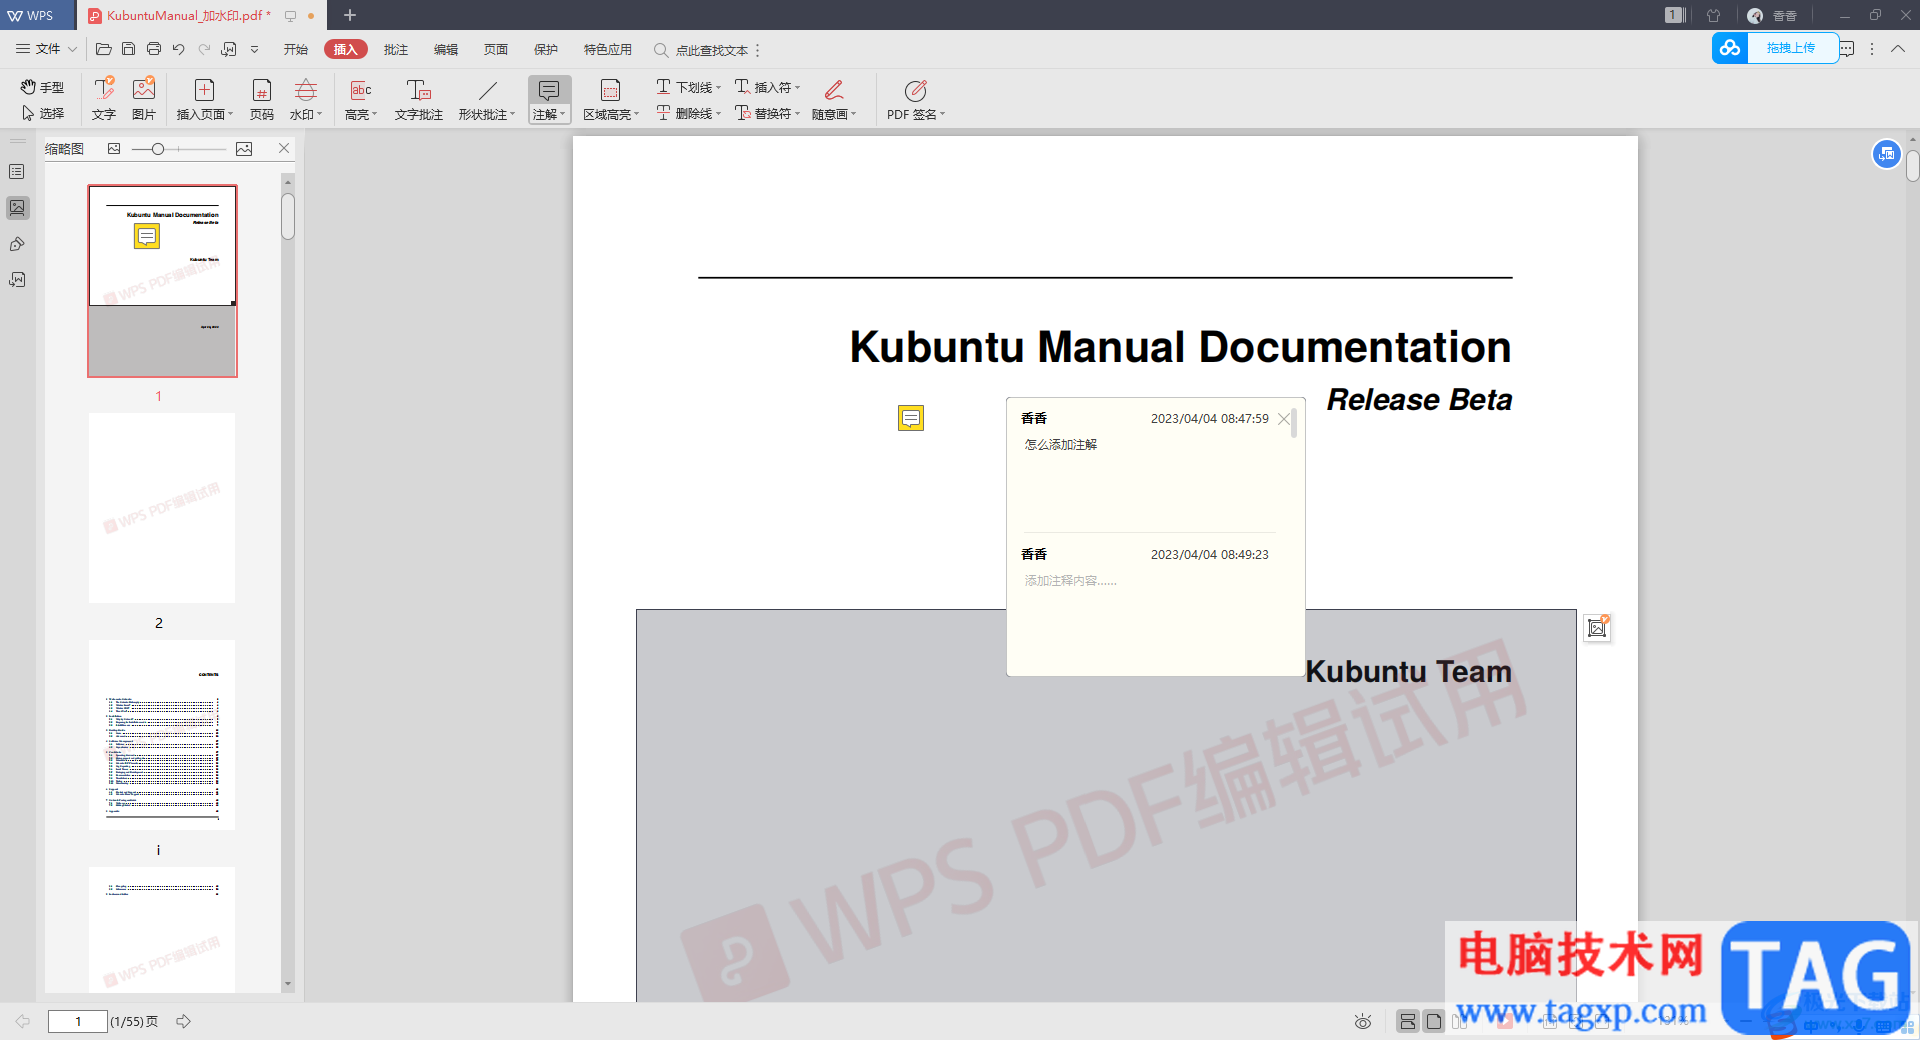
Task: Click the eye protection mode icon
Action: point(1363,1021)
